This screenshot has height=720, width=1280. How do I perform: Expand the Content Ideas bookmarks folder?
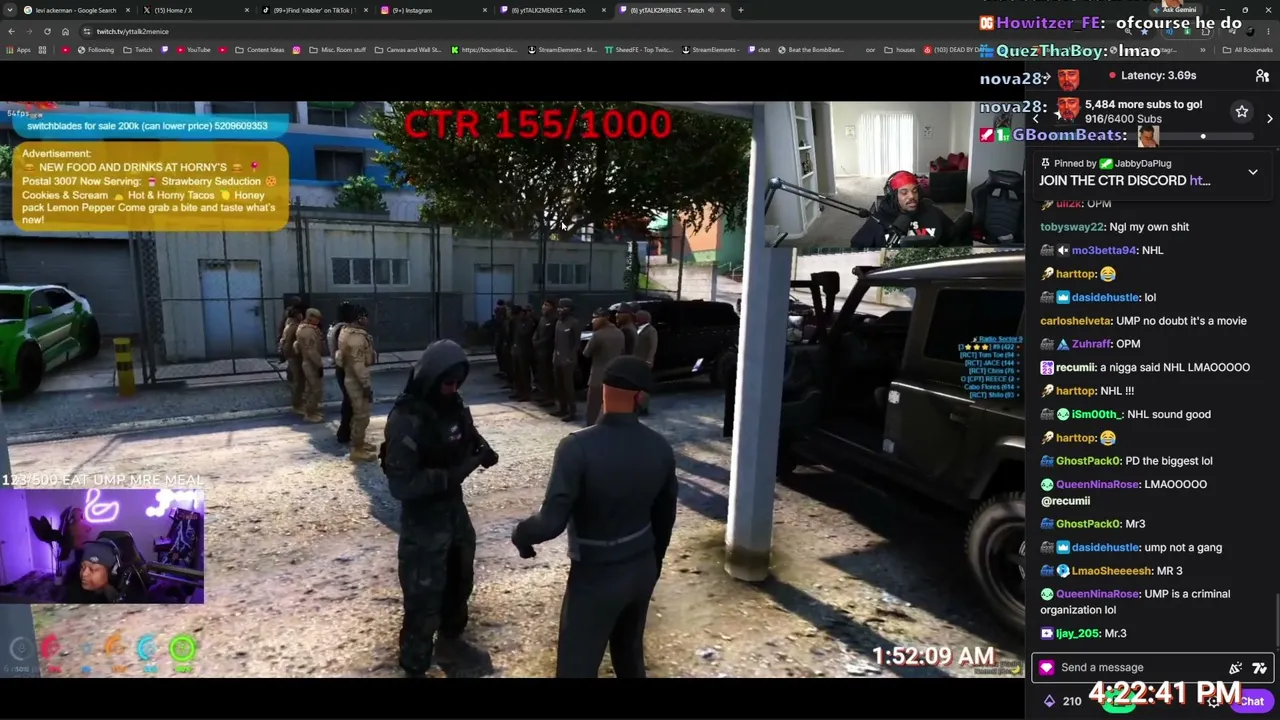click(260, 50)
